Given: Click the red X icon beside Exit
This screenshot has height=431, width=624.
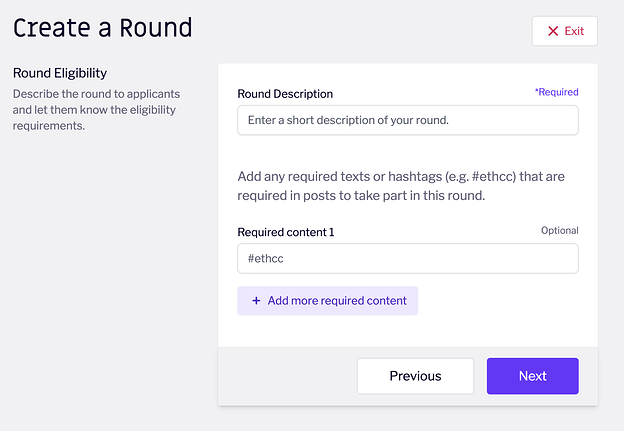Looking at the screenshot, I should point(553,31).
